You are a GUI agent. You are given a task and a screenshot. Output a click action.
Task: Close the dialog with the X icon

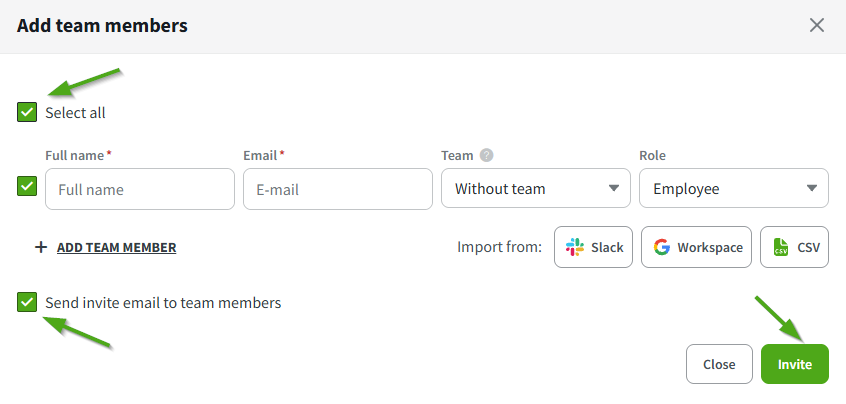tap(817, 25)
